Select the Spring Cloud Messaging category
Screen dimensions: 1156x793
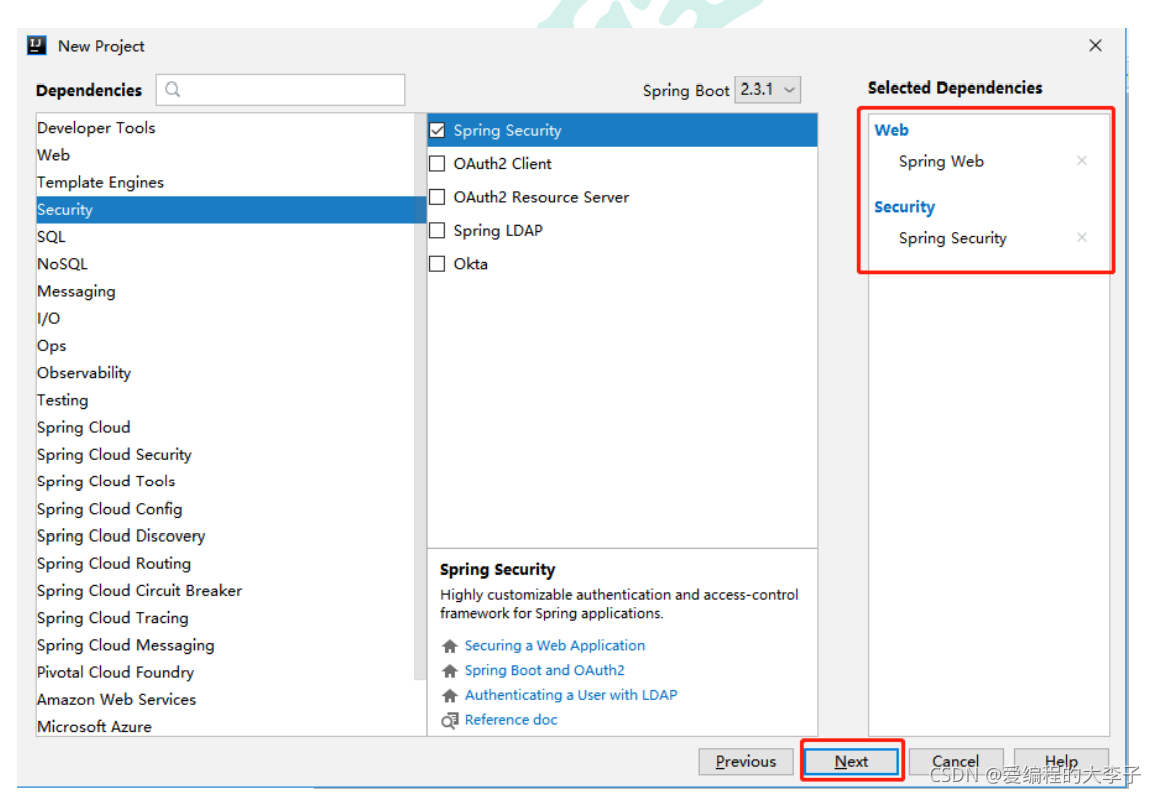point(226,645)
